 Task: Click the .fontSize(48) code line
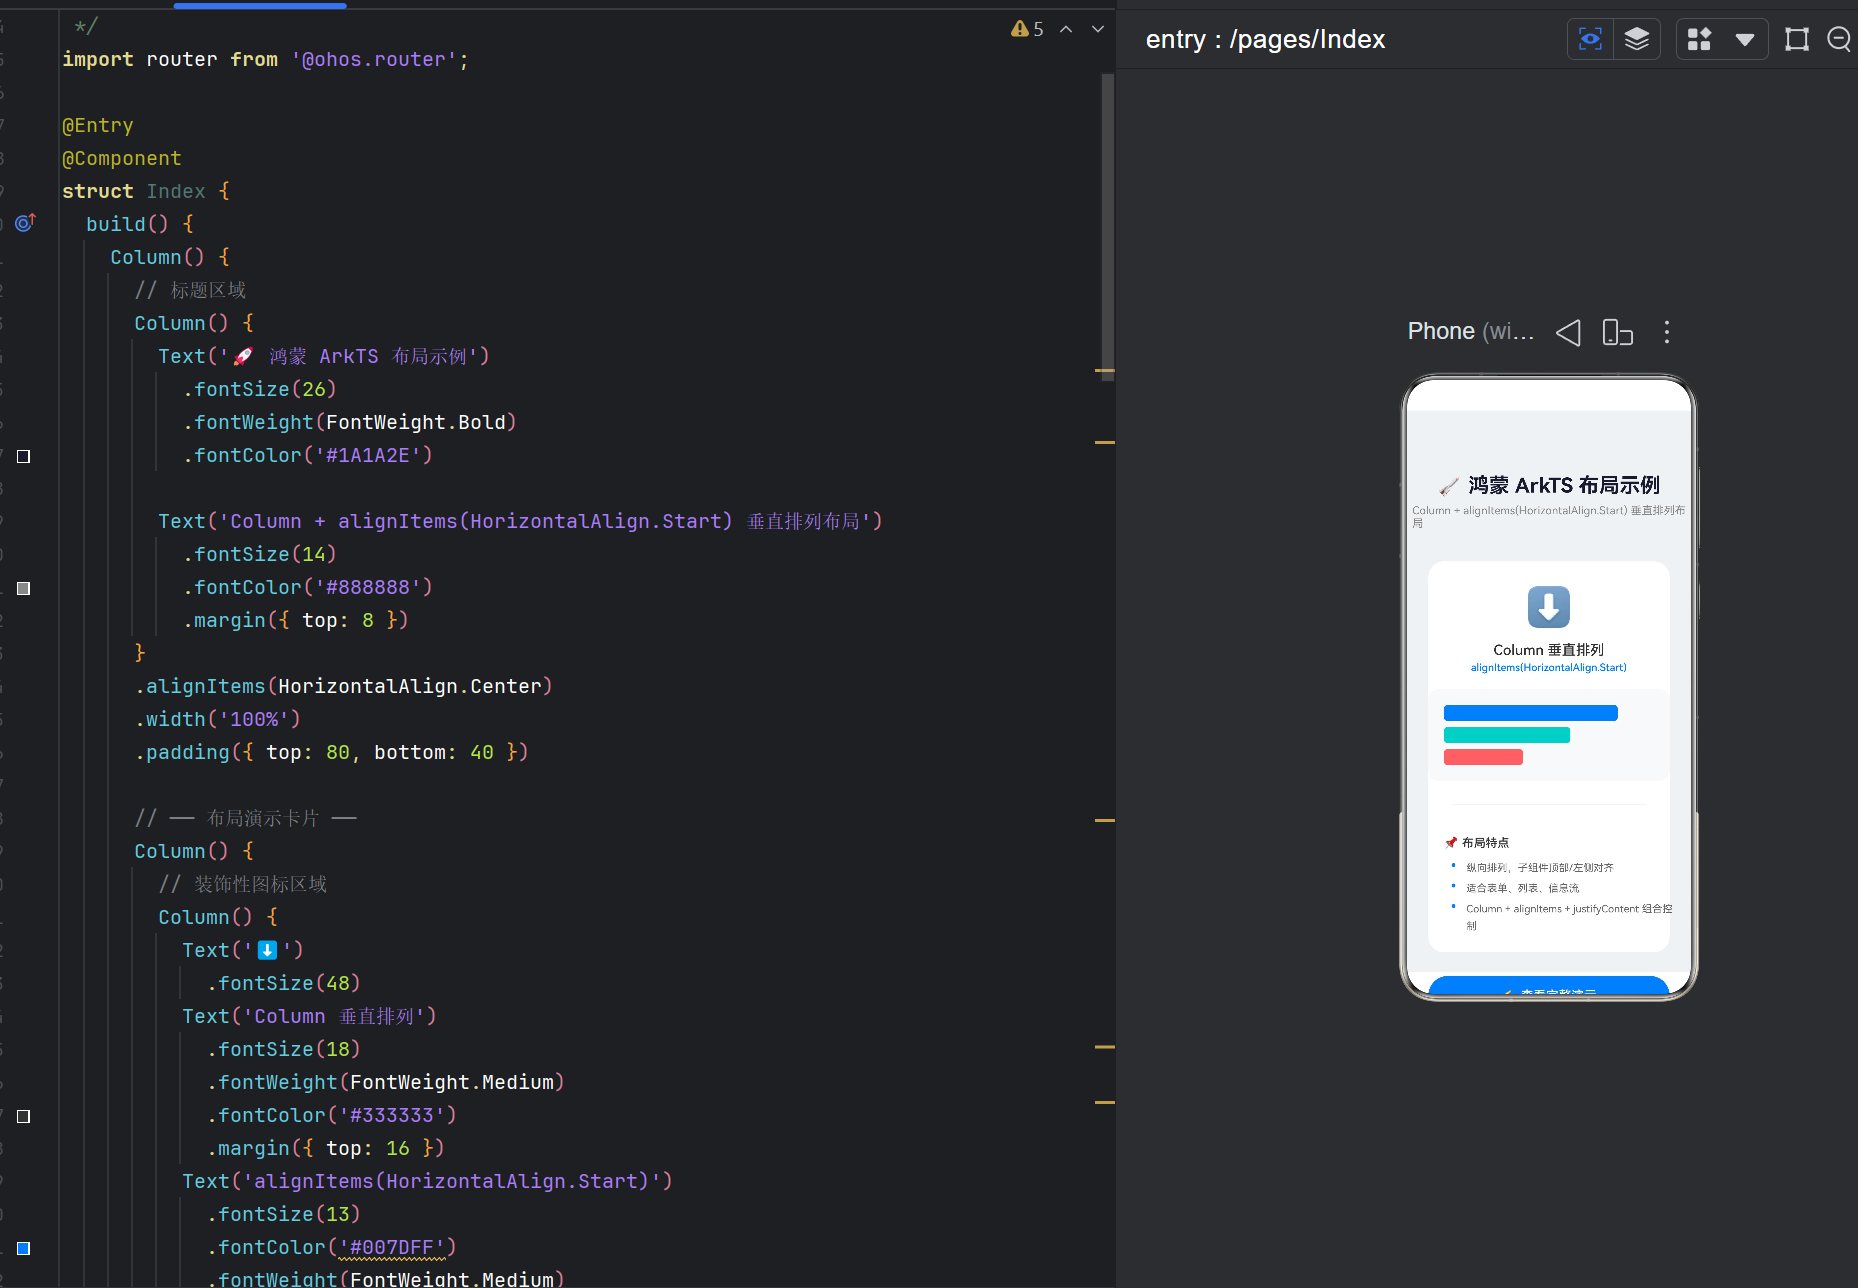coord(284,983)
